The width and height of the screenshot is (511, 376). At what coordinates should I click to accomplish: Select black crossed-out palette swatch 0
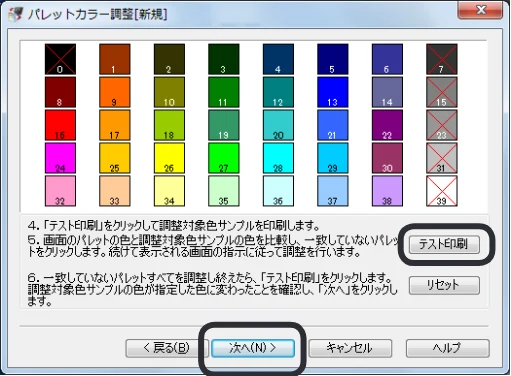click(x=60, y=59)
